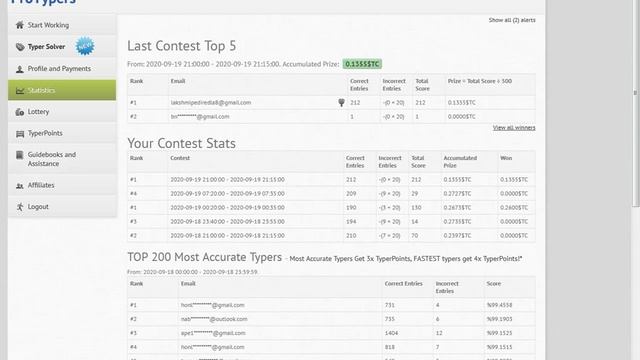This screenshot has width=640, height=360.
Task: Click the TyperPoints icon in sidebar
Action: [20, 133]
